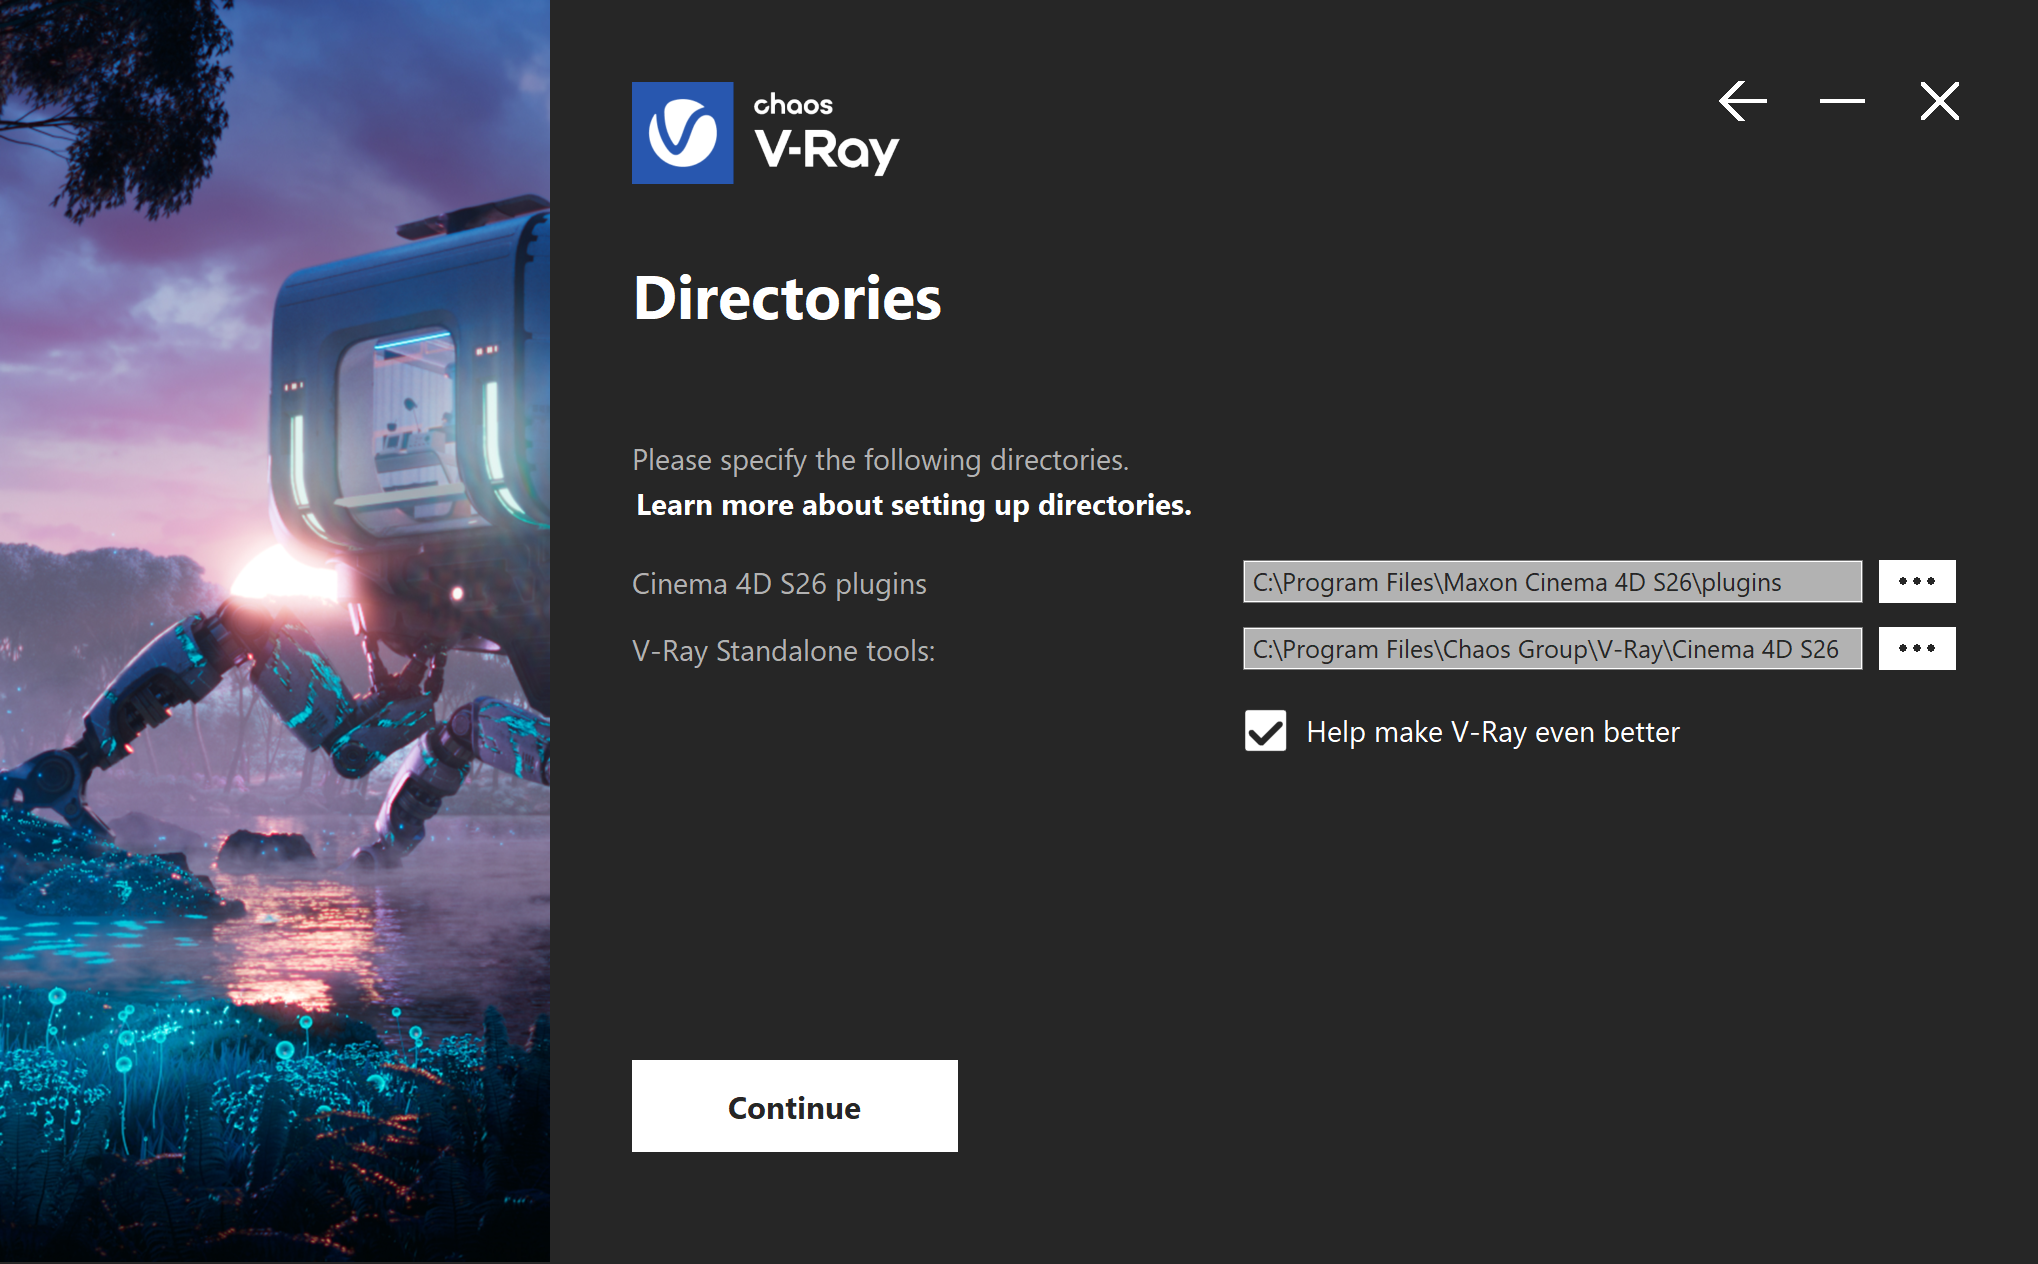Go back using the left arrow icon
The width and height of the screenshot is (2038, 1264).
[x=1743, y=101]
